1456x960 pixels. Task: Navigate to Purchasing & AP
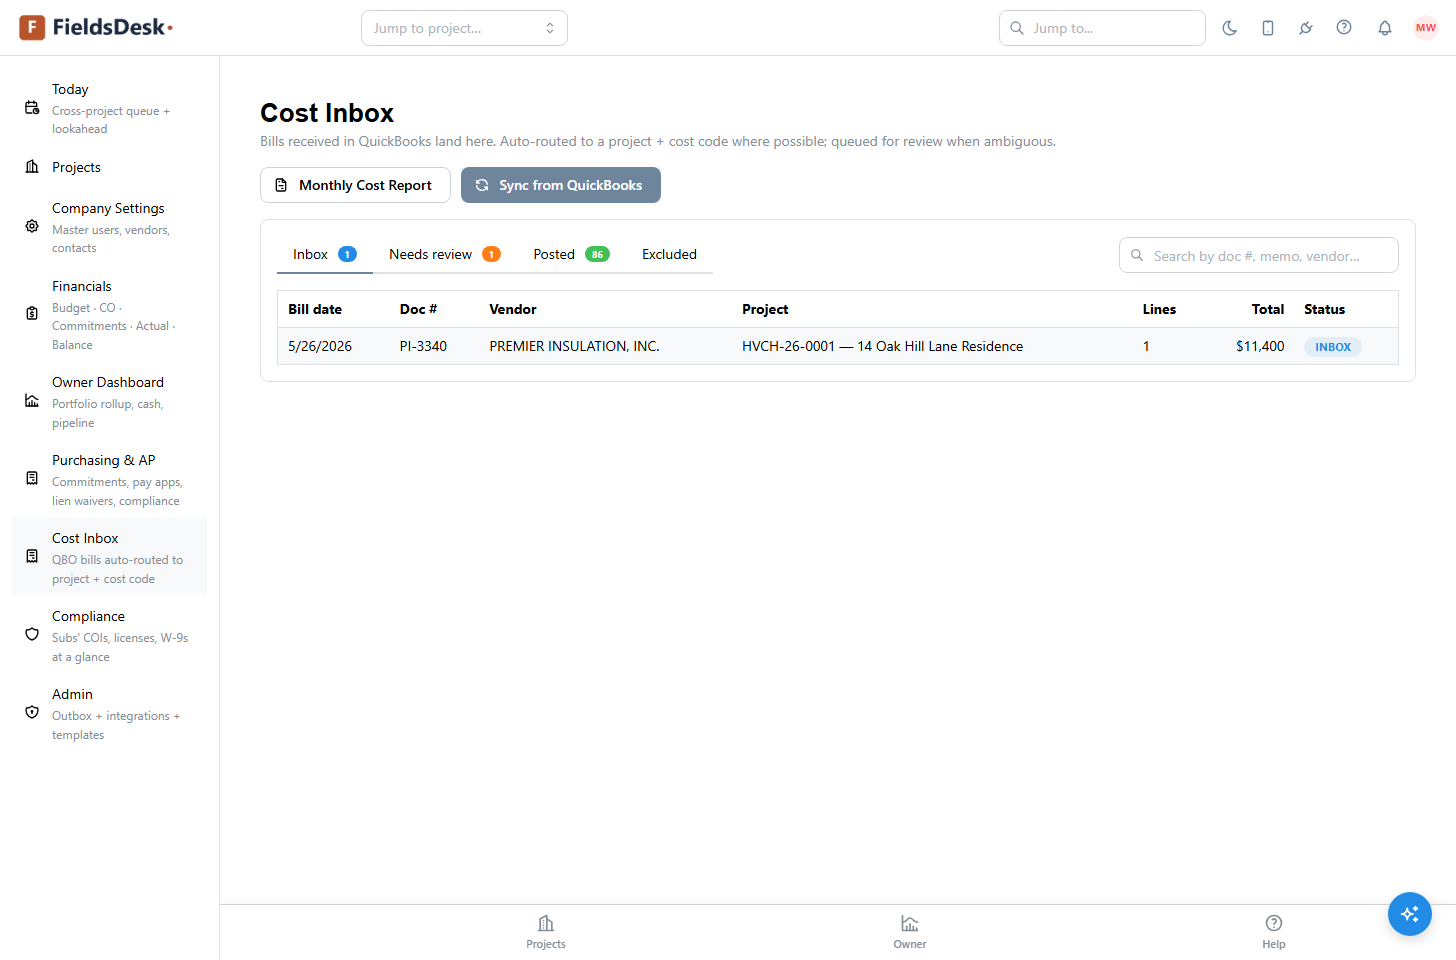(109, 479)
